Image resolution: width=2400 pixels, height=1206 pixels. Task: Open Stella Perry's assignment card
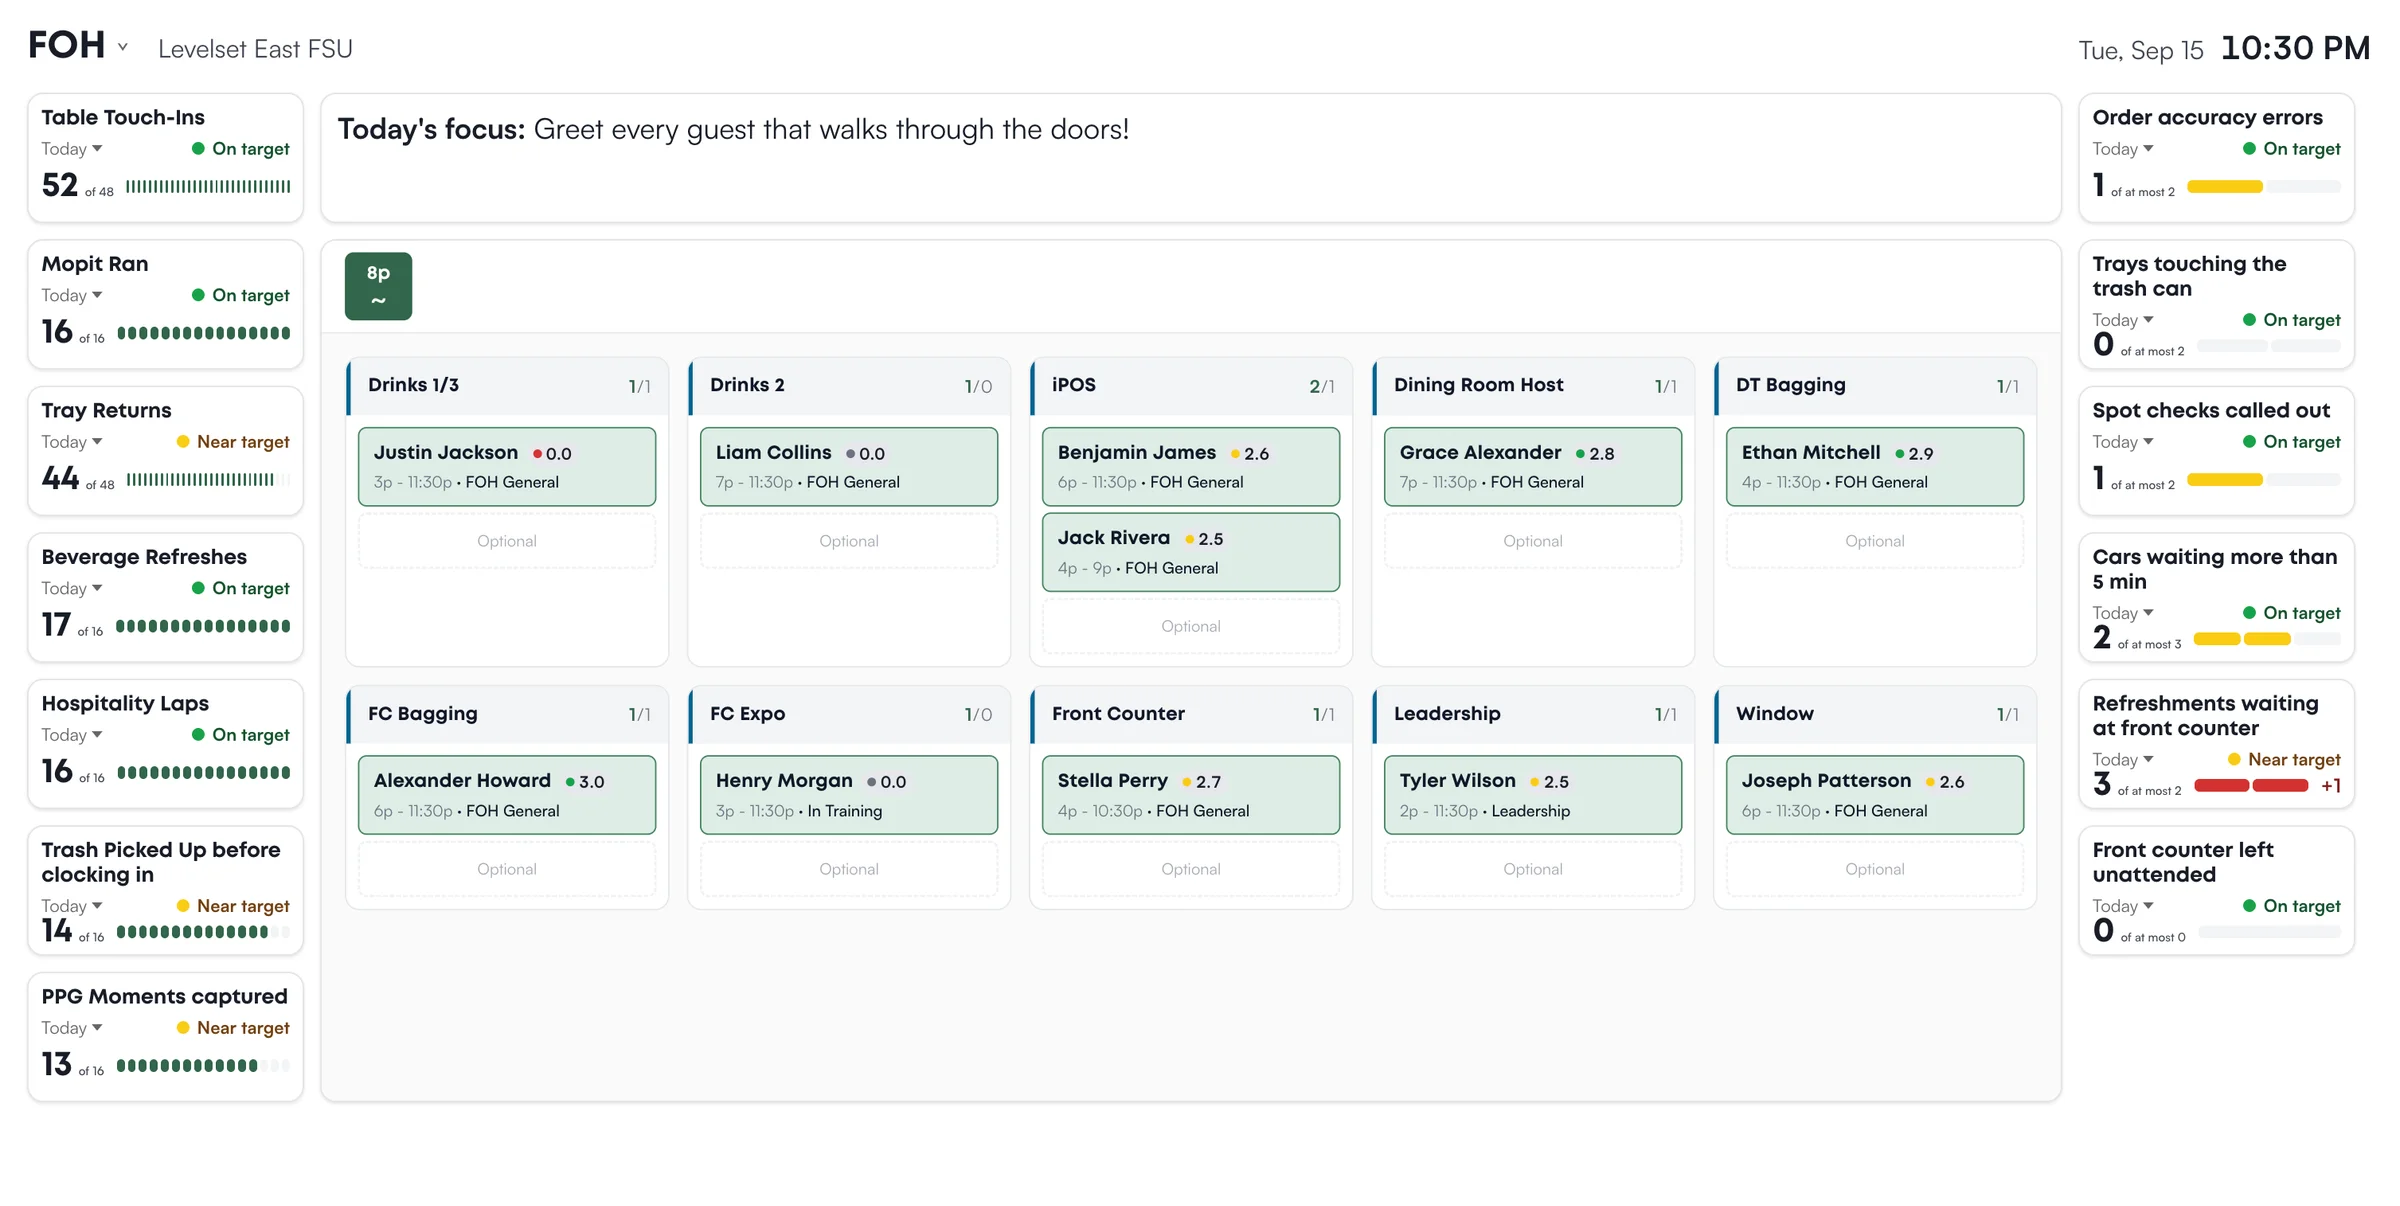point(1191,795)
